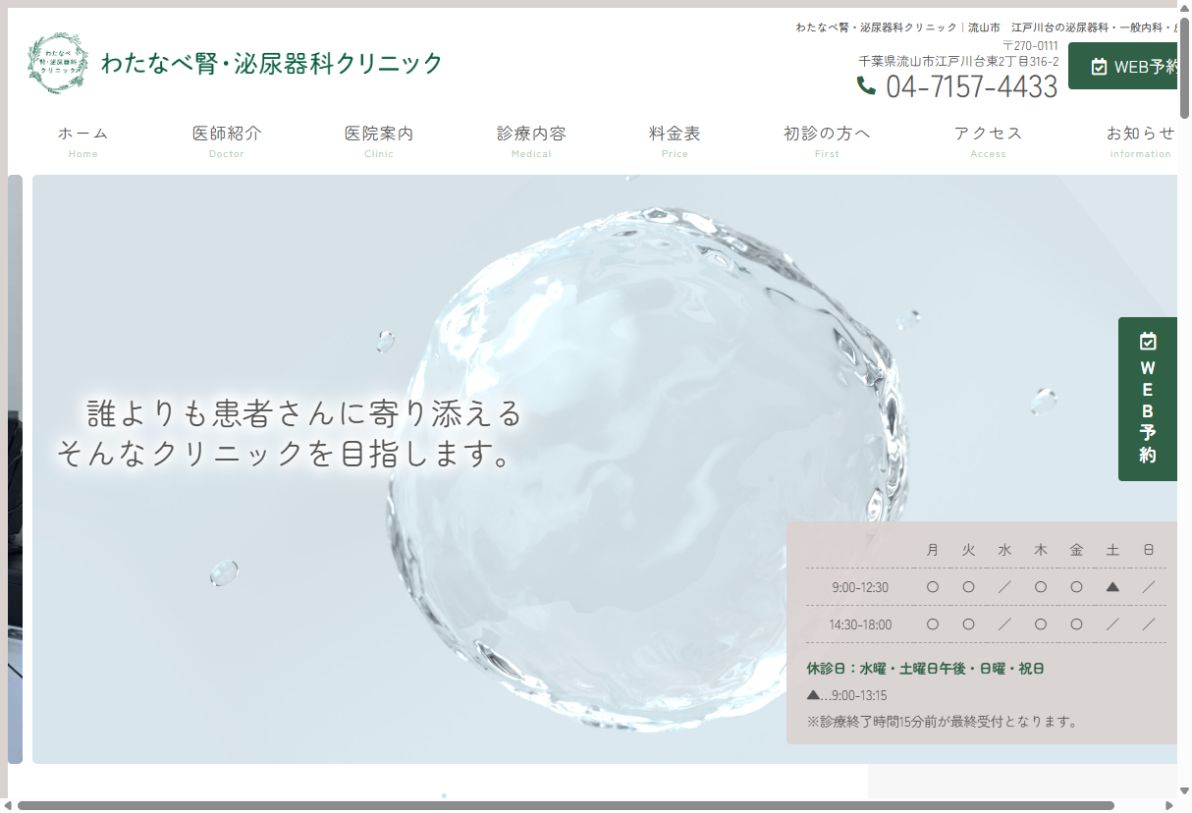Viewport: 1192px width, 813px height.
Task: Click the 水 column header in schedule
Action: (x=1004, y=550)
